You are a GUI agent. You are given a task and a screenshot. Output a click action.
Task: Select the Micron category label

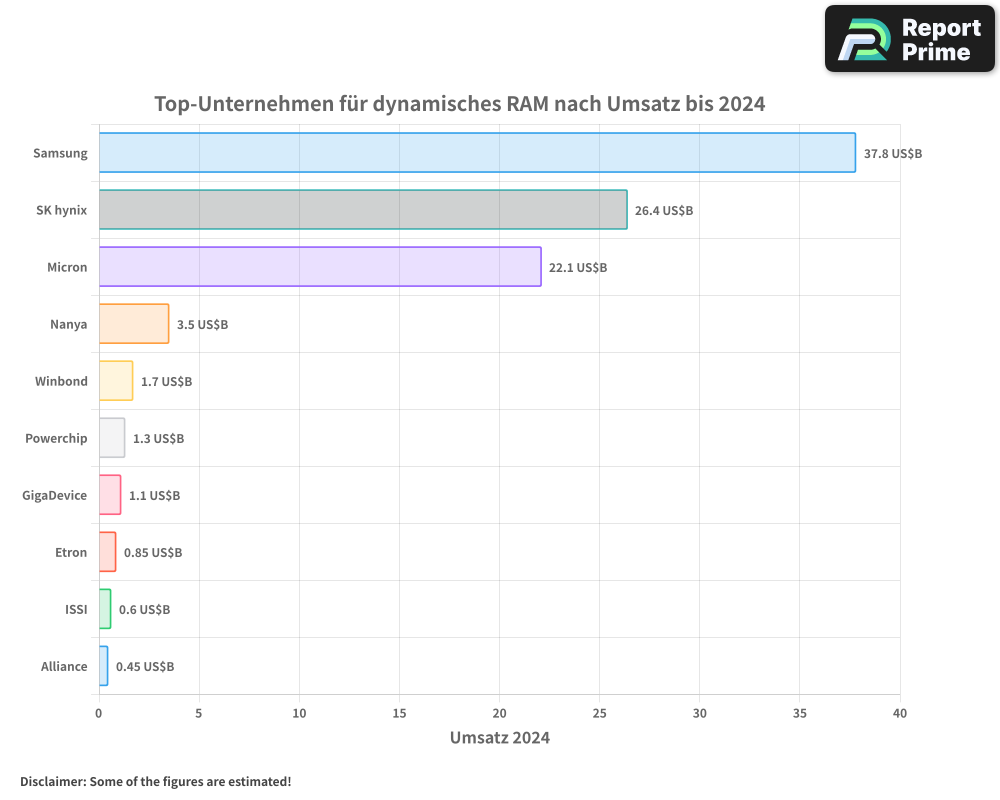pyautogui.click(x=66, y=267)
